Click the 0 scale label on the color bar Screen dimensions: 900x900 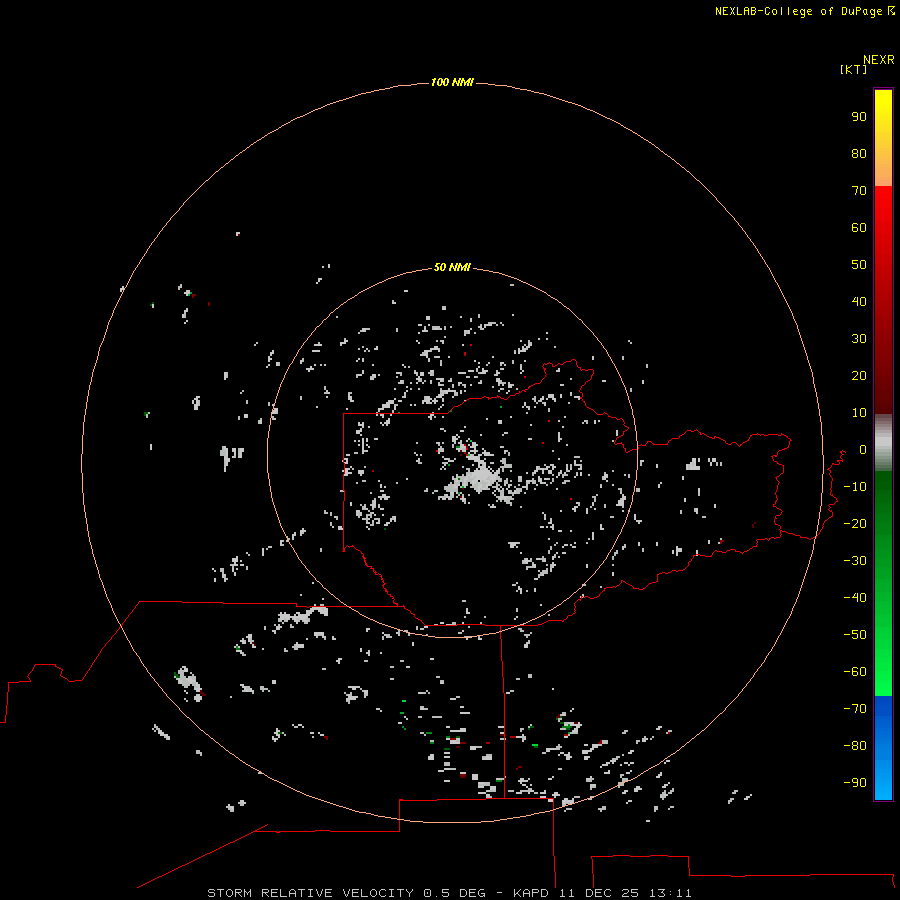point(863,449)
